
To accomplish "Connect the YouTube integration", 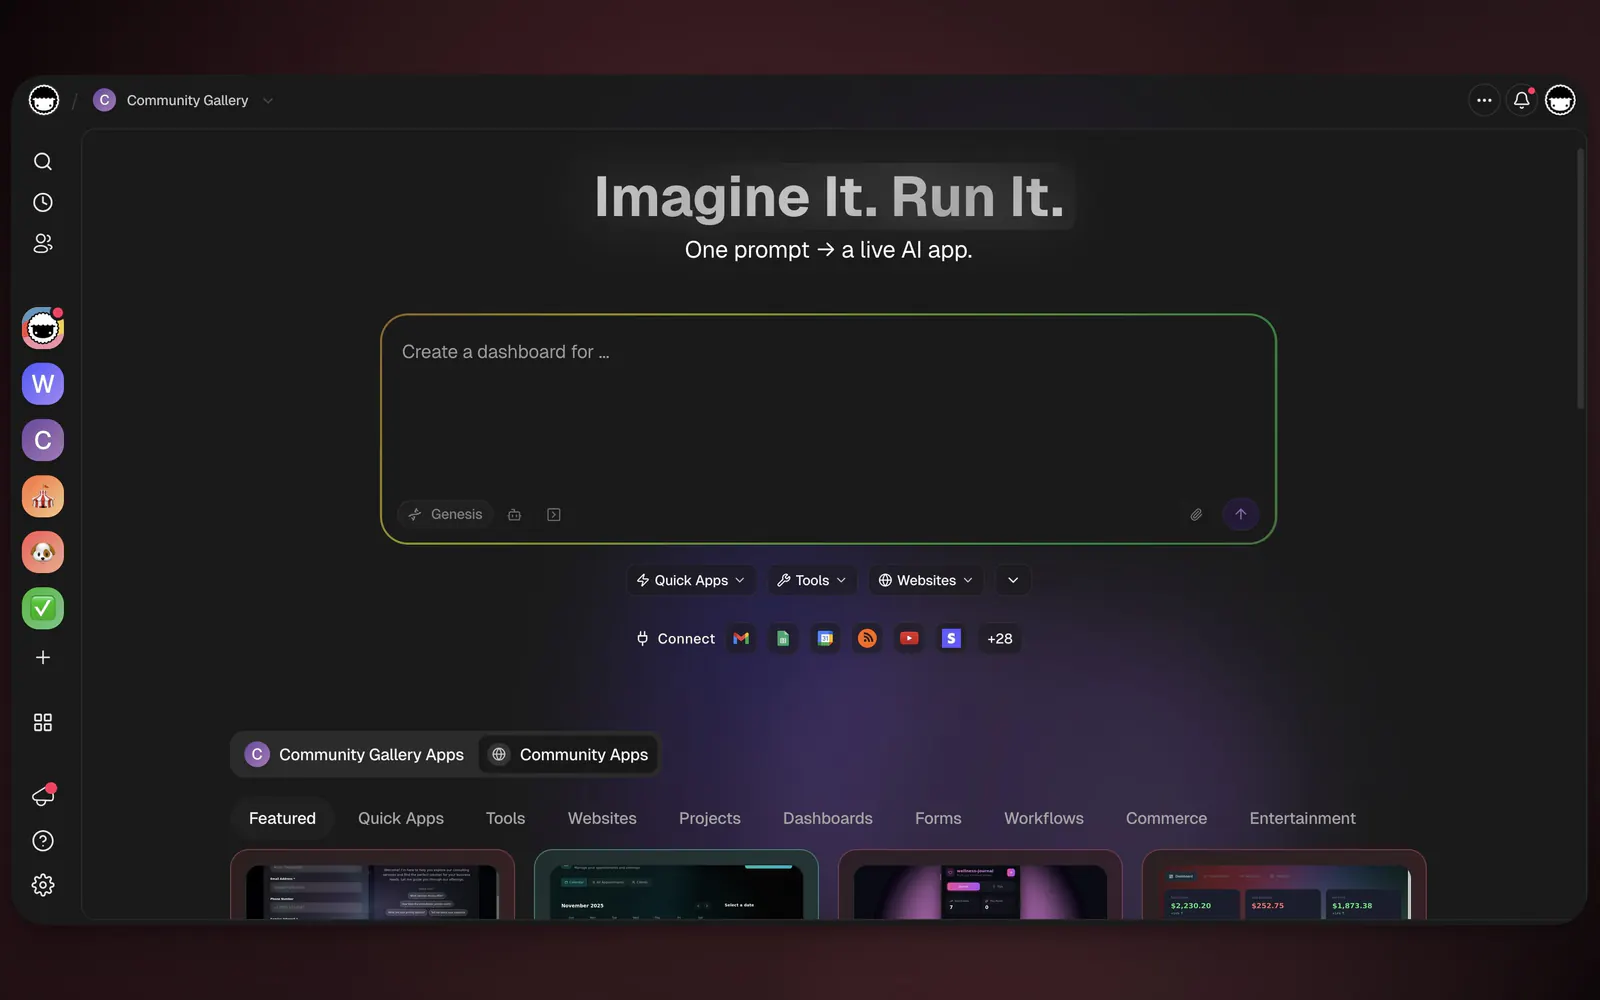I will pos(909,639).
